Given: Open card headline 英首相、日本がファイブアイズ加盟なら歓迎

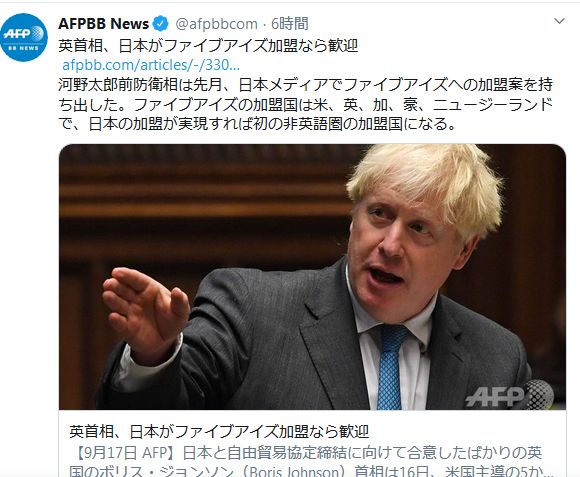Looking at the screenshot, I should (219, 432).
